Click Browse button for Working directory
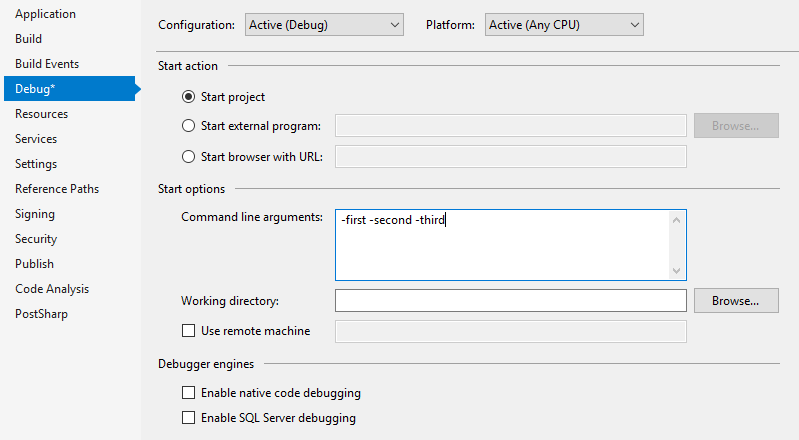799x440 pixels. [x=735, y=301]
